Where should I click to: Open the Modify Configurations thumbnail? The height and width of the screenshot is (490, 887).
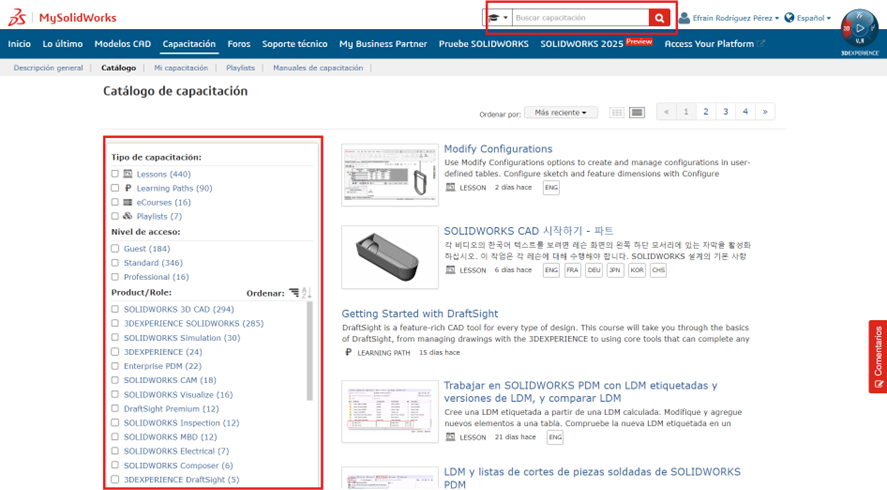(390, 175)
